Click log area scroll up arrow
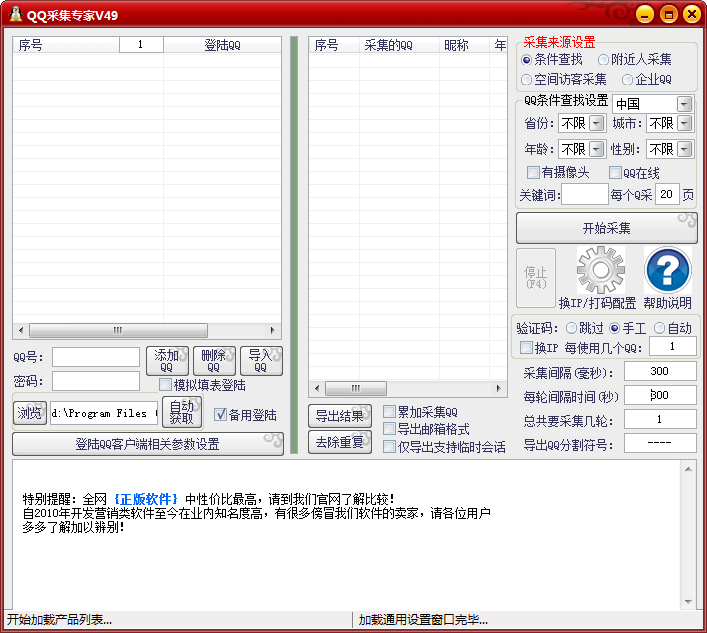This screenshot has height=633, width=707. 688,469
